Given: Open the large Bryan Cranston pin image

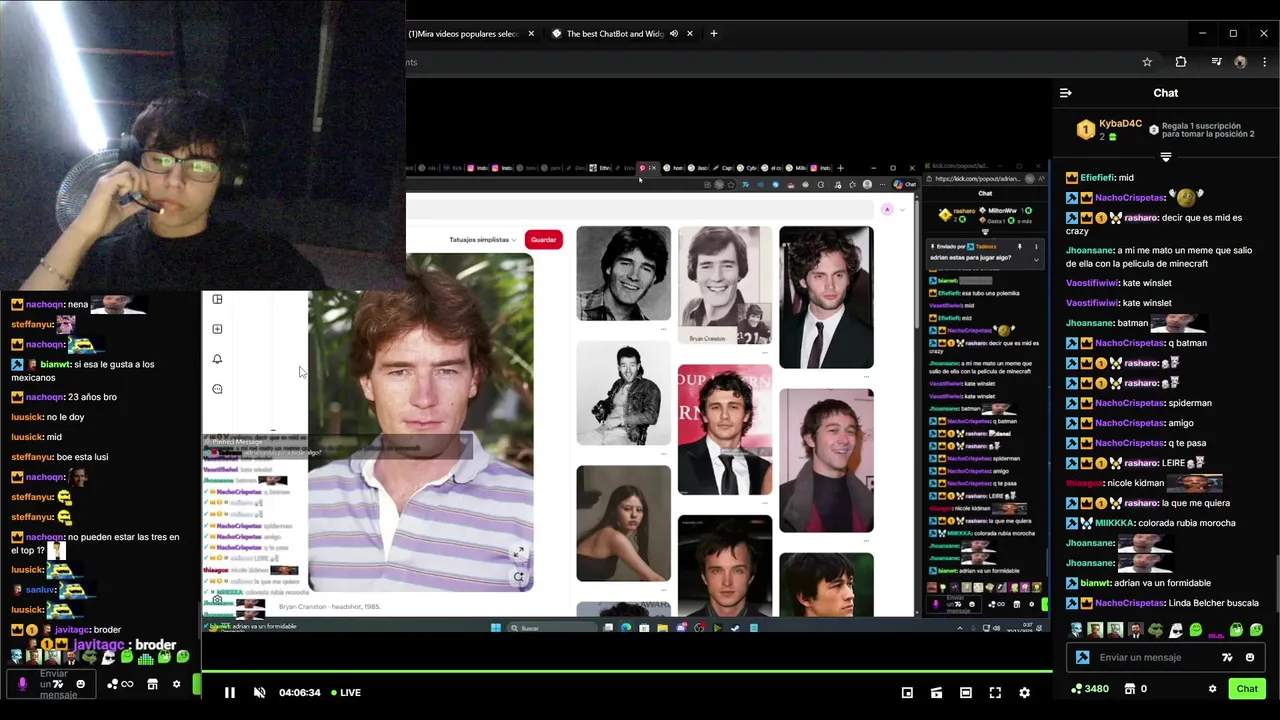Looking at the screenshot, I should pyautogui.click(x=420, y=422).
